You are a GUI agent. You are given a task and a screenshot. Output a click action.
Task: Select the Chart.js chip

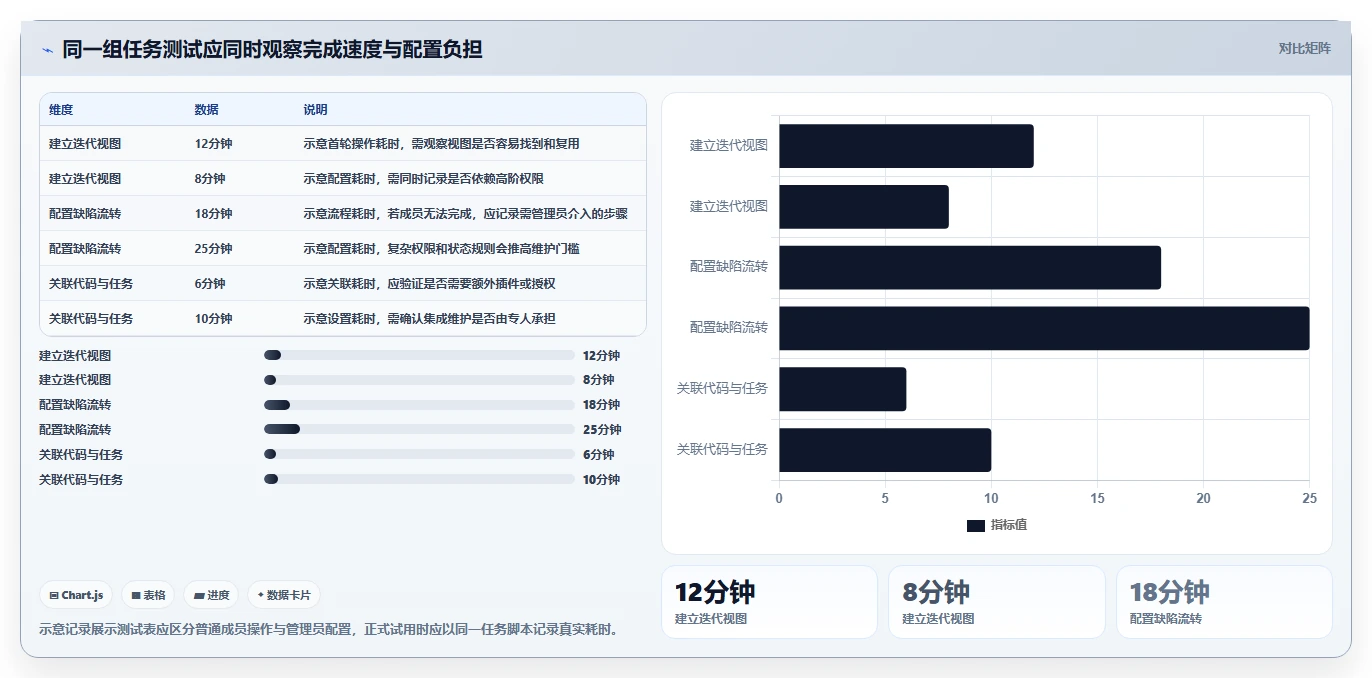coord(77,595)
